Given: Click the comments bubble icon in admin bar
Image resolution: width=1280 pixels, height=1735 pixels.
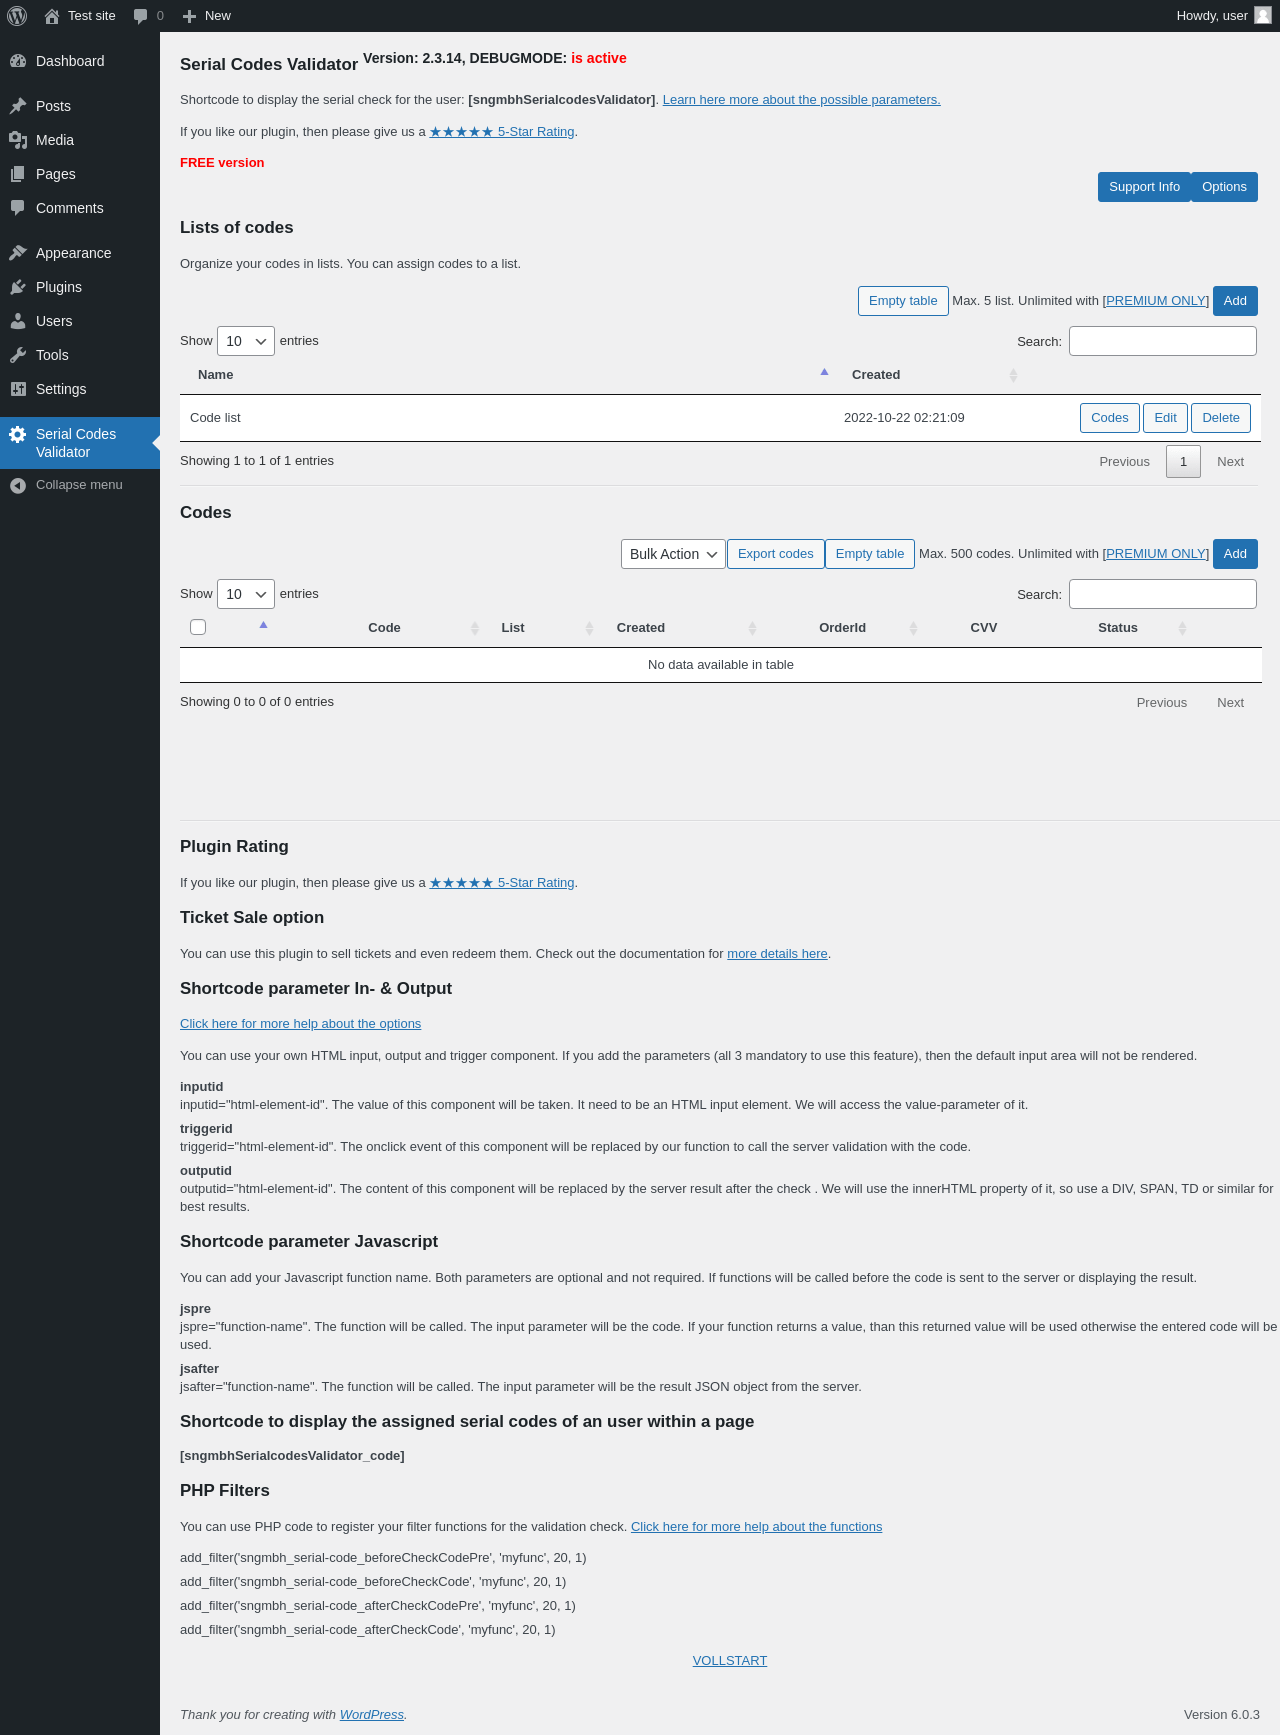Looking at the screenshot, I should (x=140, y=16).
